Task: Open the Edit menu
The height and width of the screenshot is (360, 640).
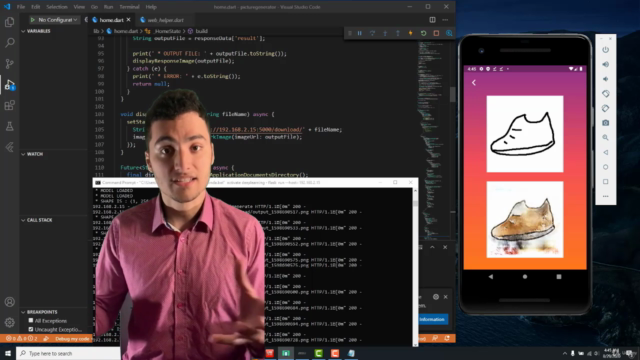Action: click(x=36, y=7)
